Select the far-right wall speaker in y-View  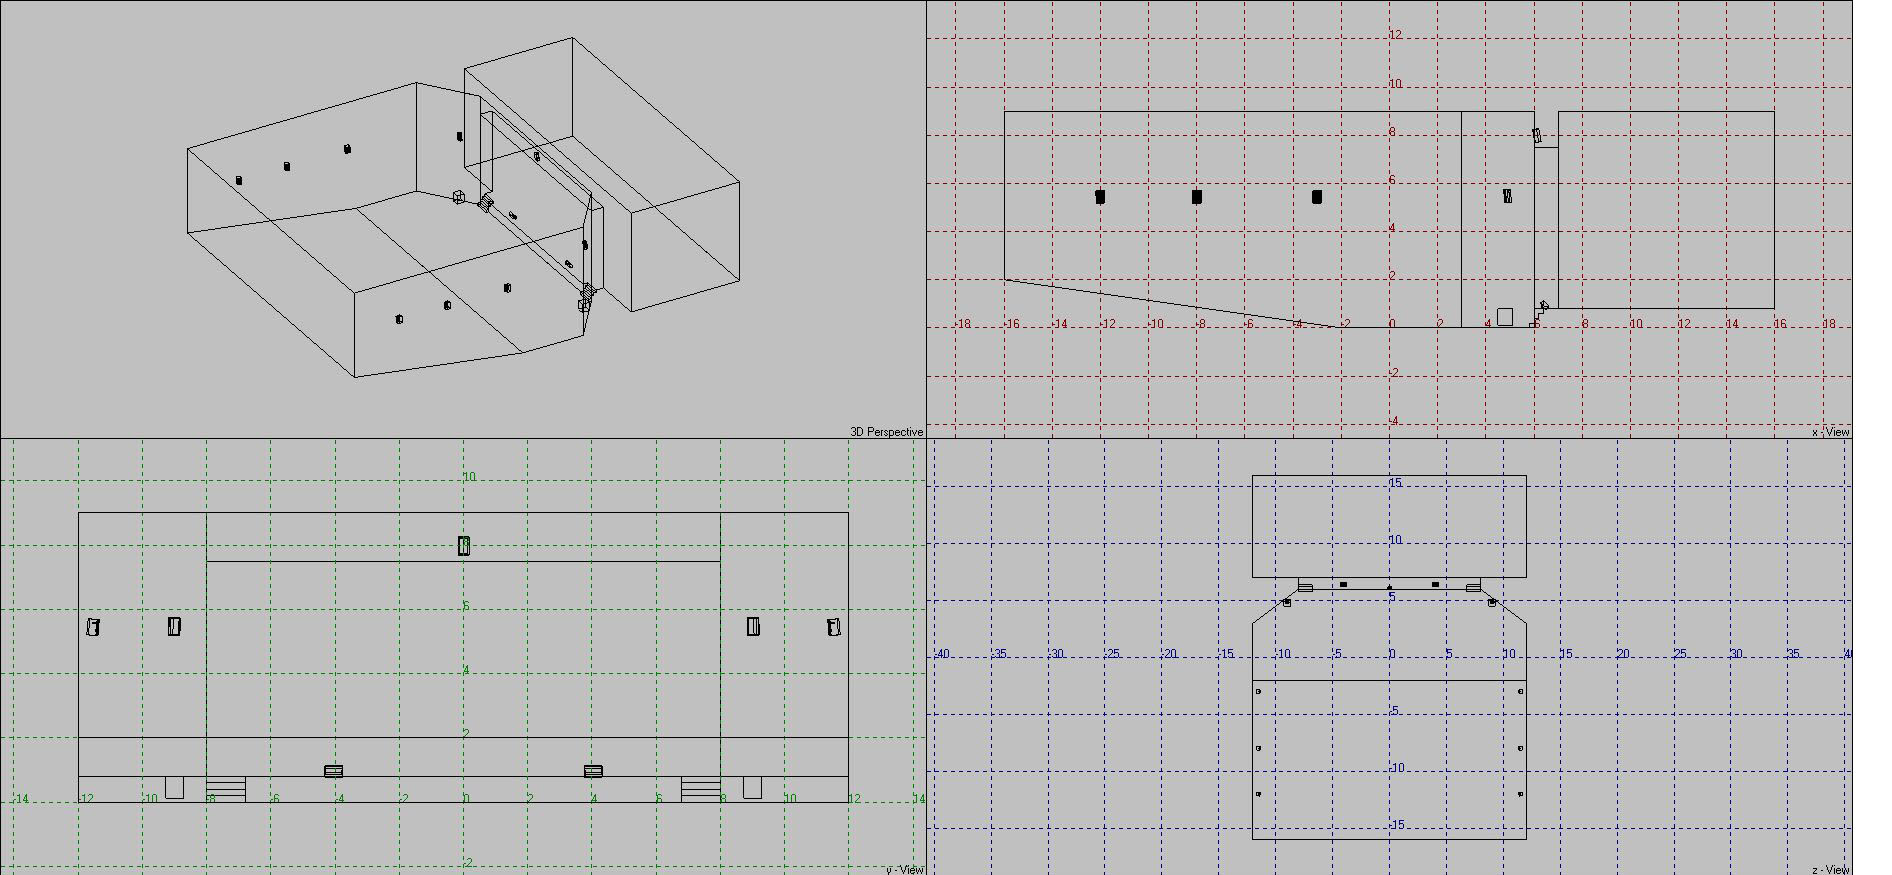coord(834,627)
